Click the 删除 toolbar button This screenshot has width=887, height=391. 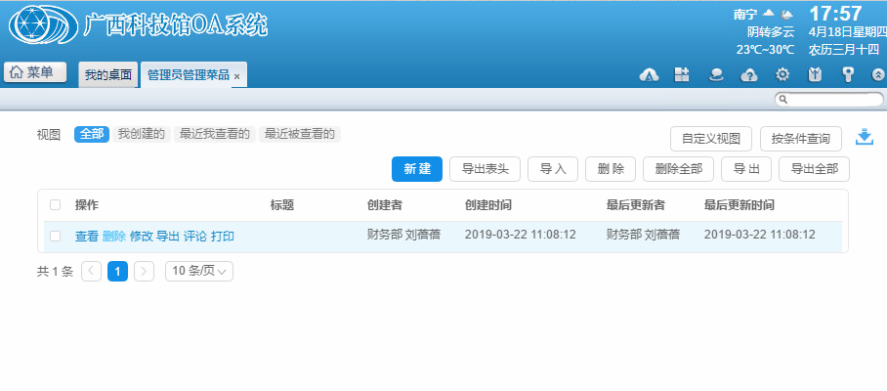pyautogui.click(x=610, y=169)
